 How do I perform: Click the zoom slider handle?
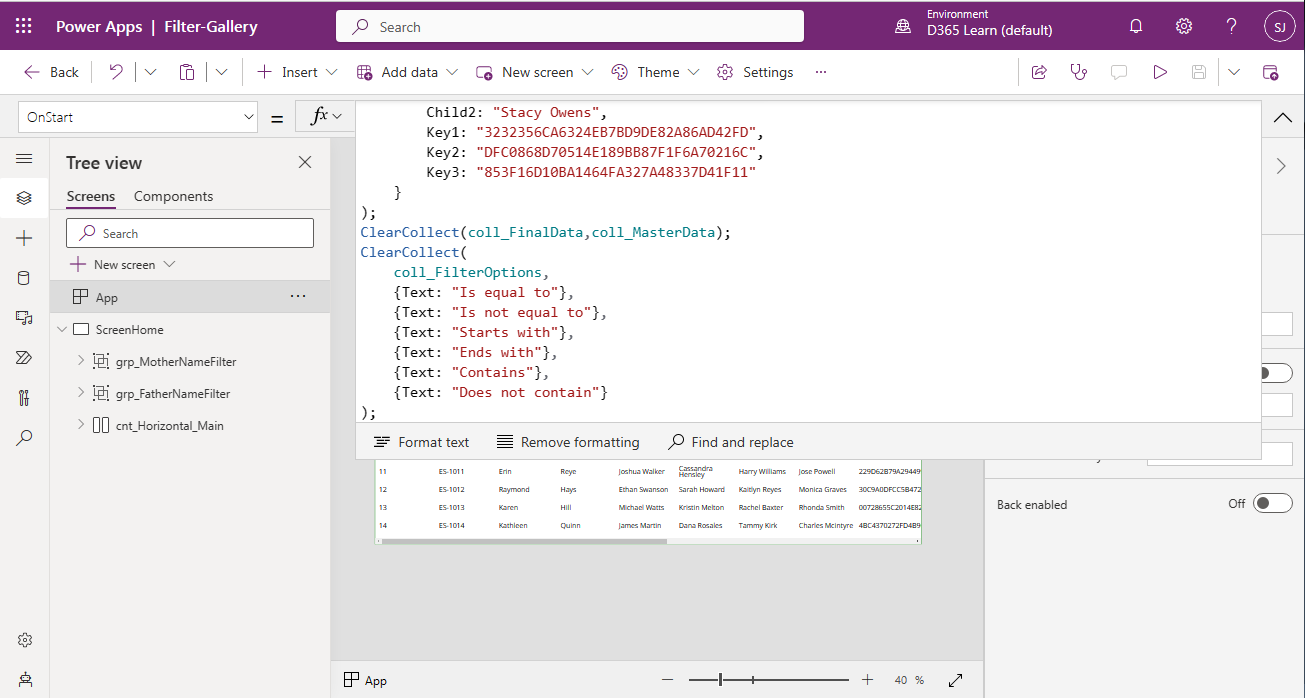(721, 680)
